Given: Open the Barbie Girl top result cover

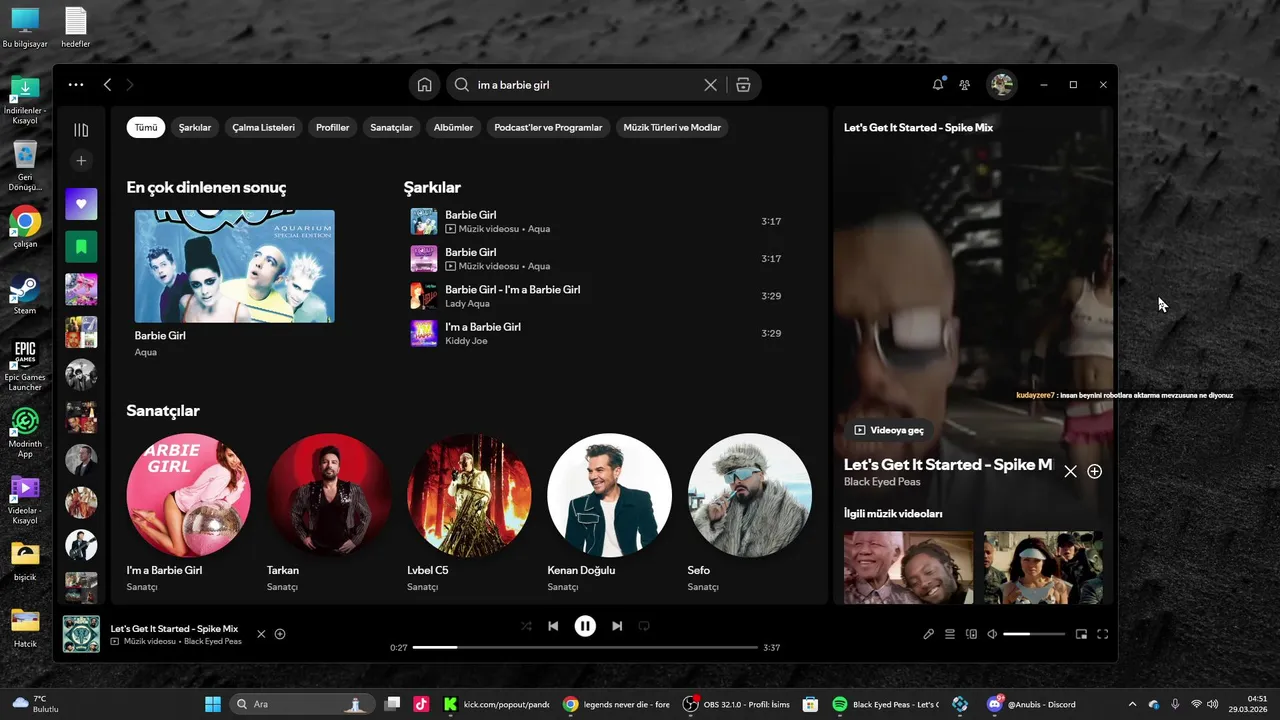Looking at the screenshot, I should click(234, 266).
